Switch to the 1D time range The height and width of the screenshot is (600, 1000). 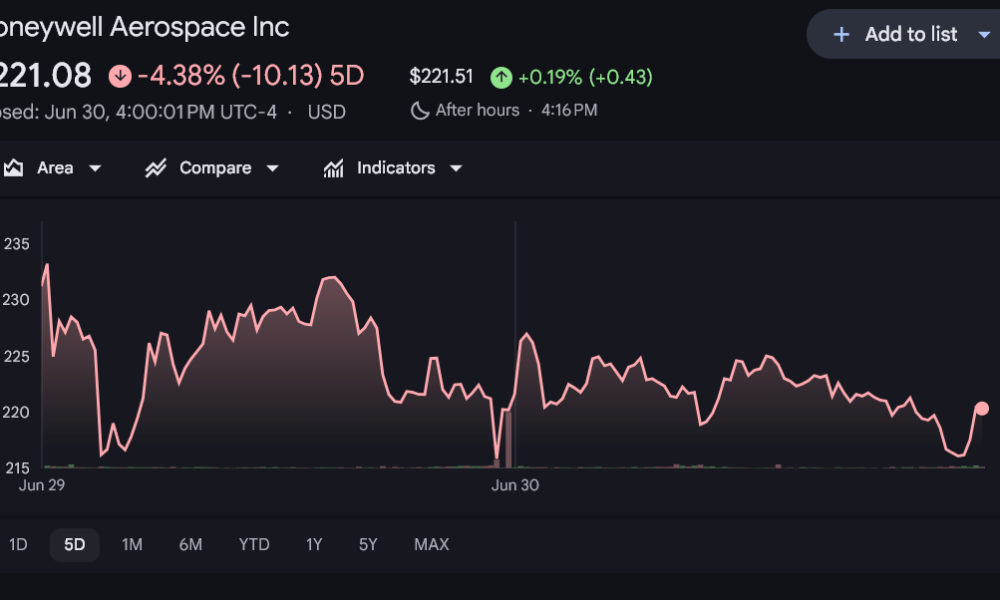18,545
